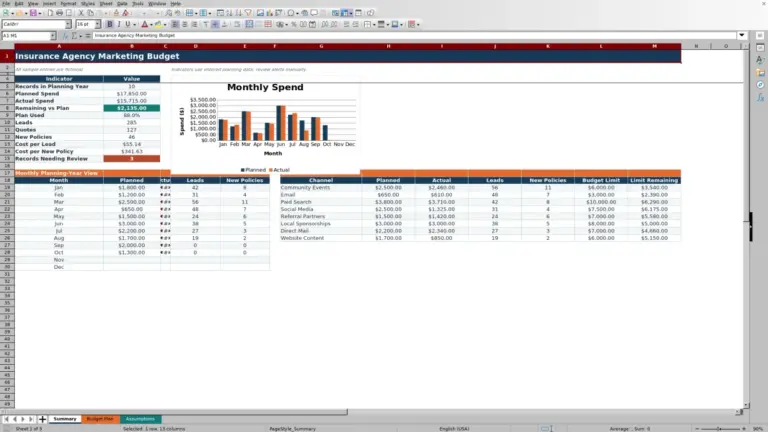This screenshot has height=432, width=768.
Task: Click the Sort Ascending icon
Action: 229,13
